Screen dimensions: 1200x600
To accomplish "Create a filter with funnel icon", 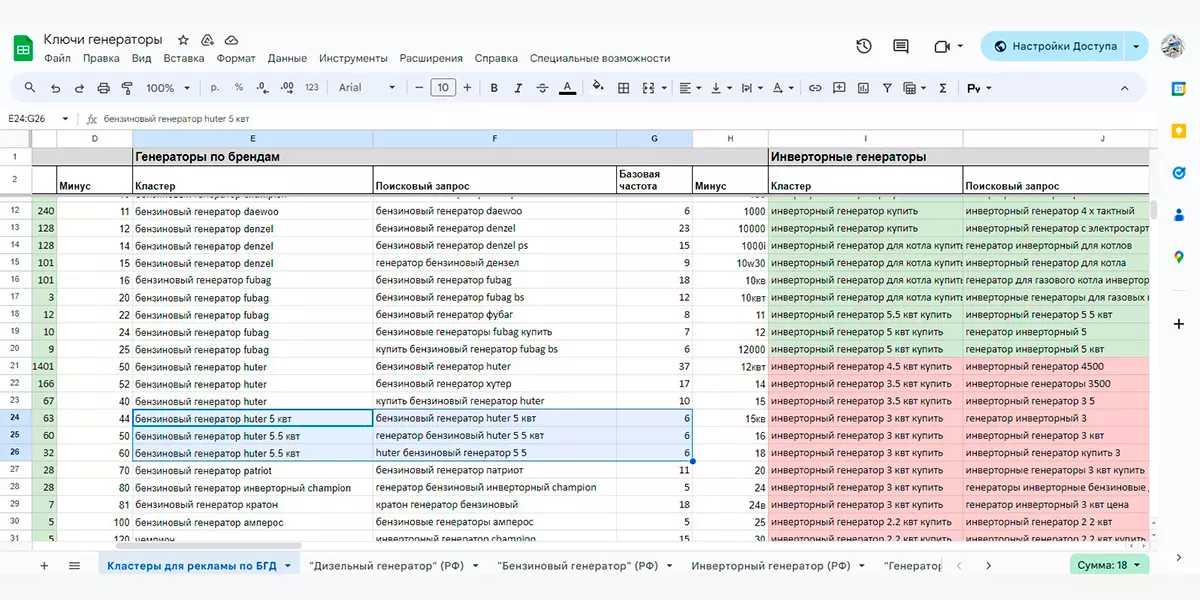I will tap(887, 88).
